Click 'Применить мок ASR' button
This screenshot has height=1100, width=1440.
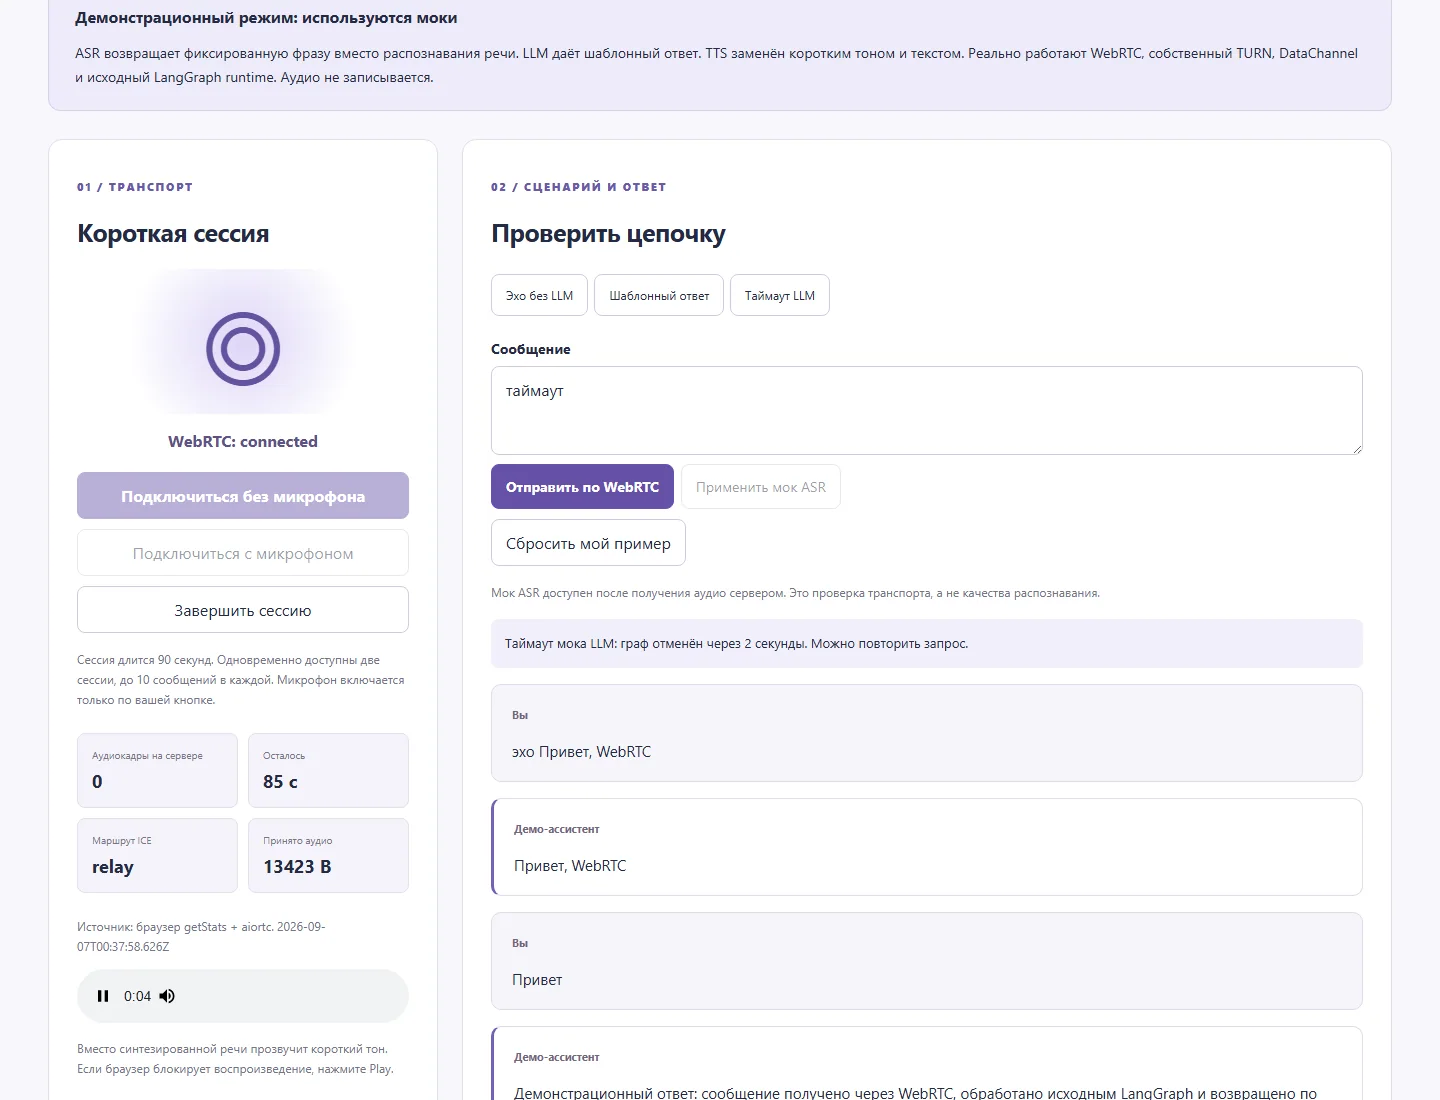click(x=761, y=487)
